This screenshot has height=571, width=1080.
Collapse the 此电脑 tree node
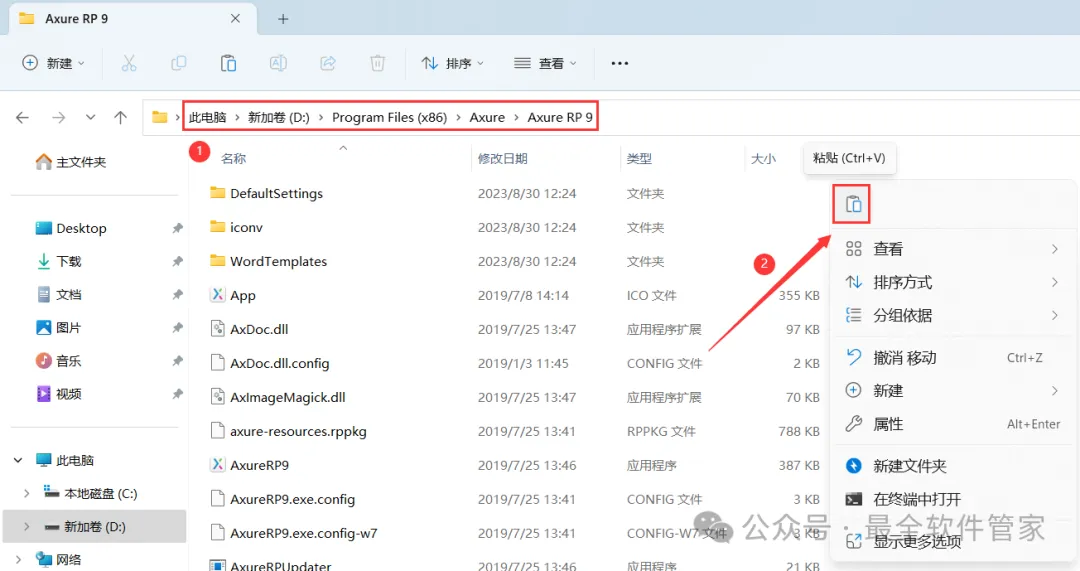(19, 460)
